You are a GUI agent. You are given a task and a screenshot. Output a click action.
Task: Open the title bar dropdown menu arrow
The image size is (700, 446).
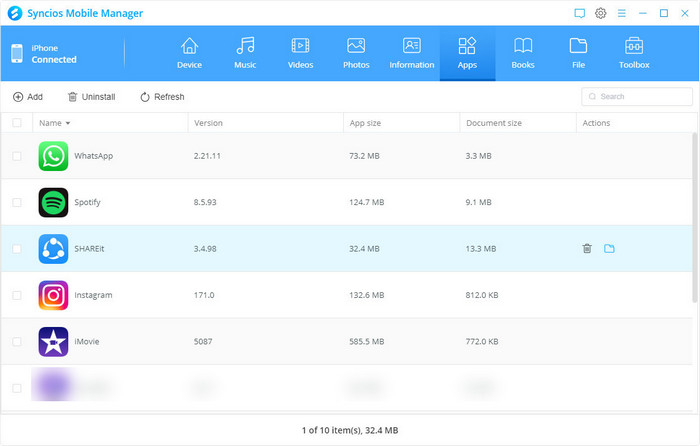[x=621, y=13]
